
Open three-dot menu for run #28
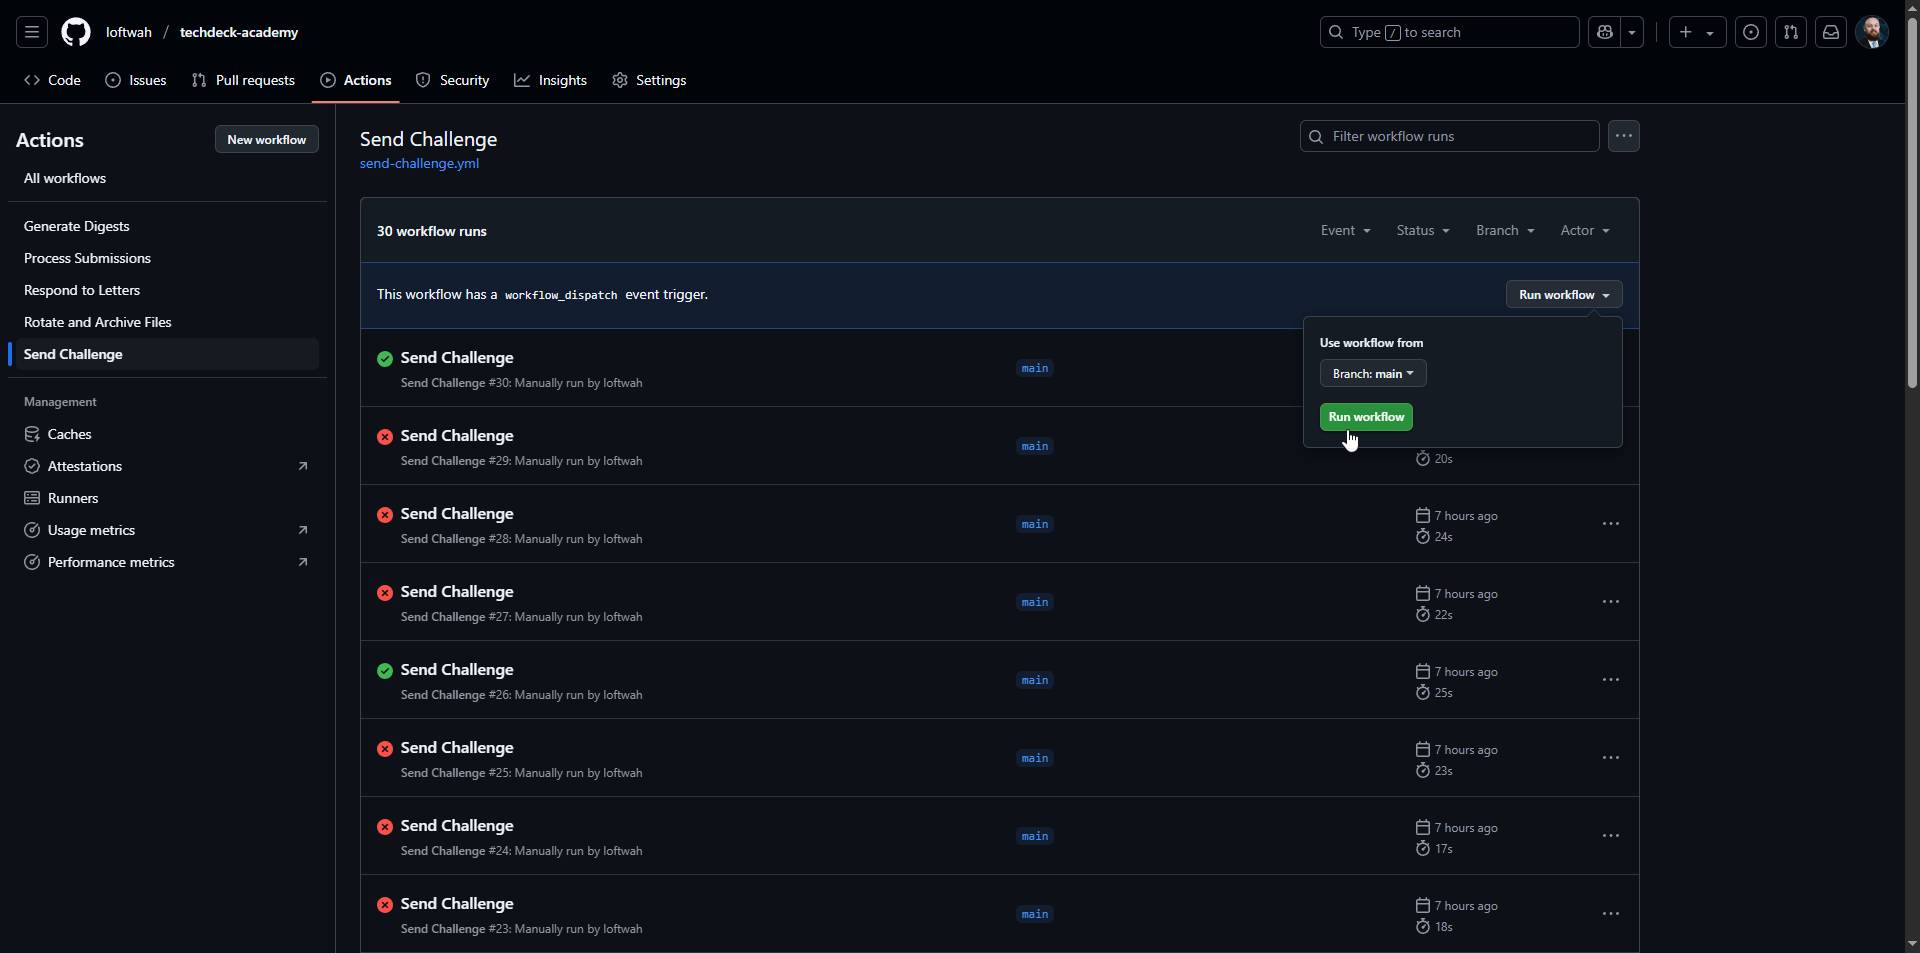pos(1611,524)
